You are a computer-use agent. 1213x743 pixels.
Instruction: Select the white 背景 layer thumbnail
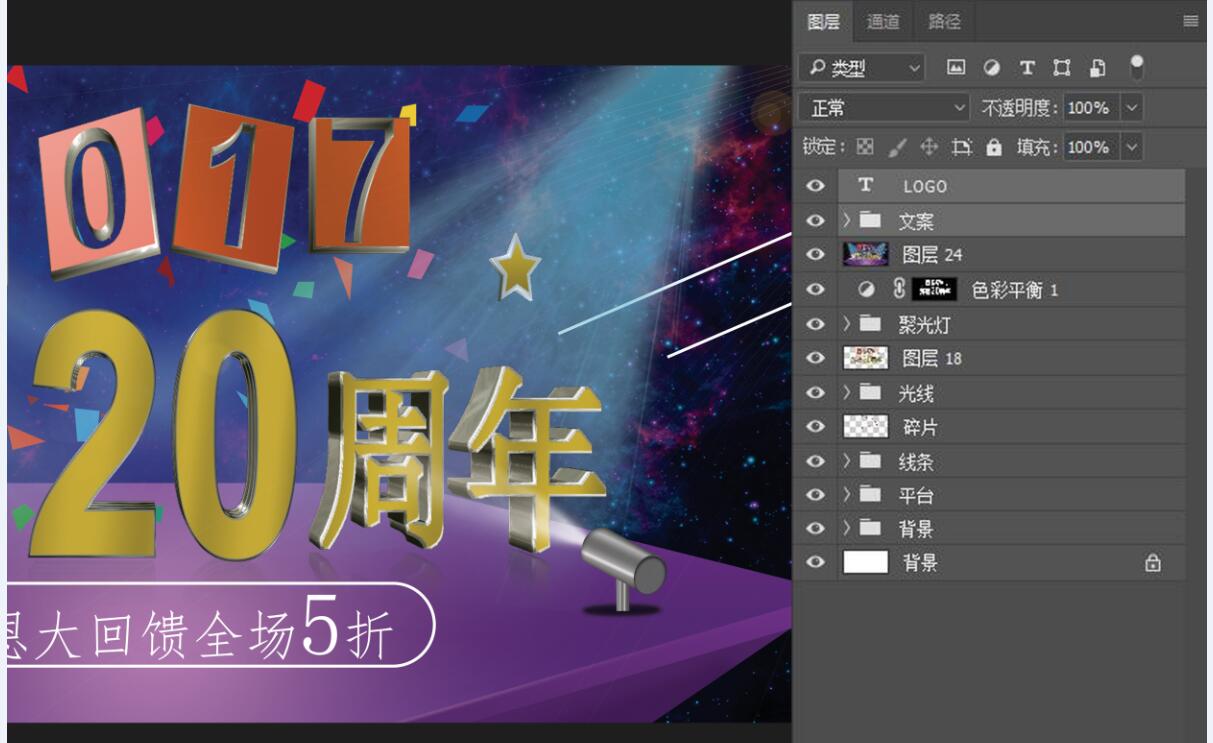[x=866, y=562]
